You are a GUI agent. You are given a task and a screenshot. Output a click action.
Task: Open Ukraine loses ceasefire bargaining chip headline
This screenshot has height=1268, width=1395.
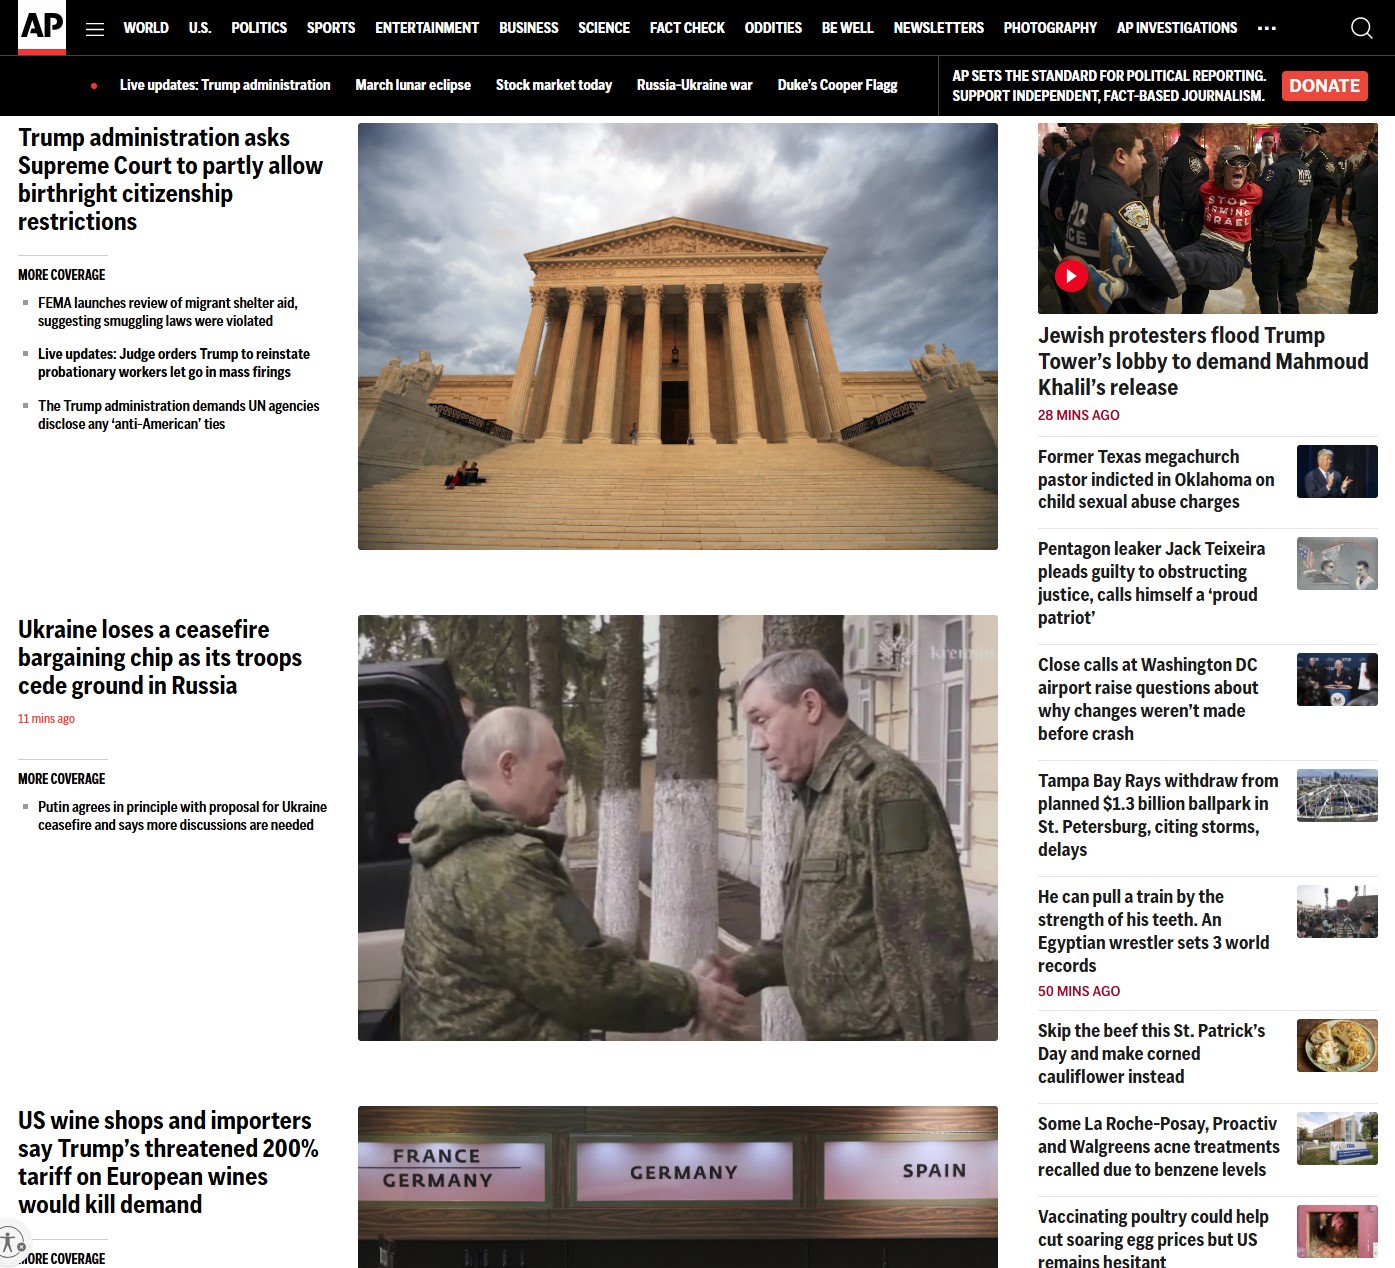click(x=160, y=657)
